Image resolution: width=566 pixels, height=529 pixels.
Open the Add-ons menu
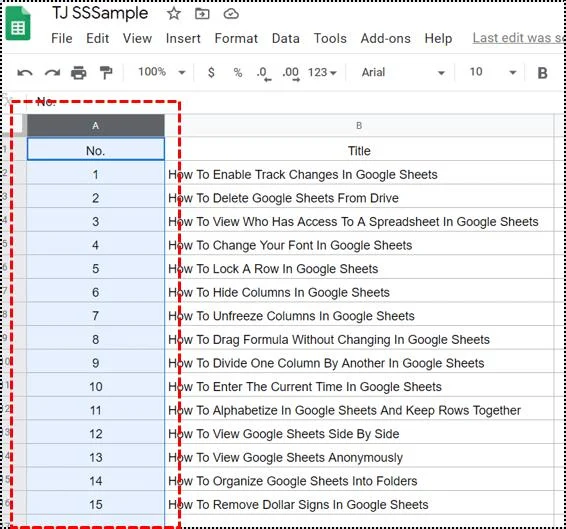386,38
